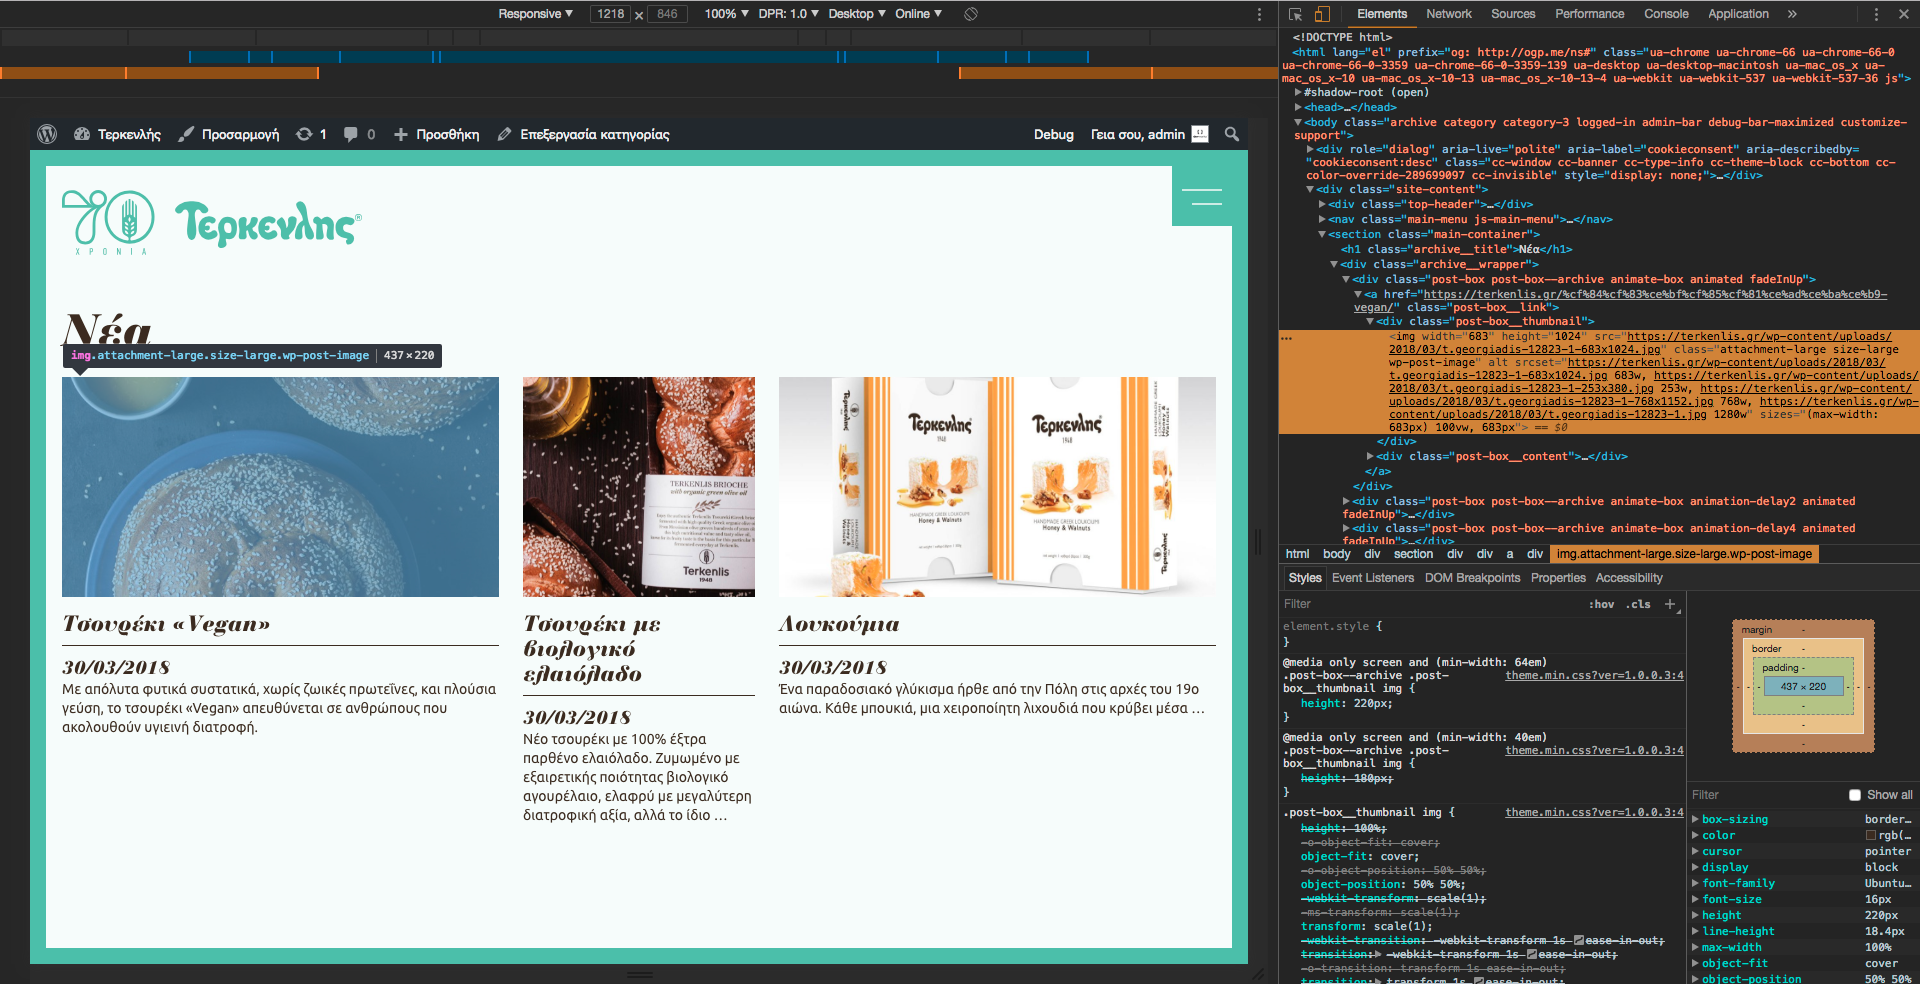The image size is (1920, 984).
Task: Open the Τερκενλής site dashboard menu
Action: (x=117, y=134)
